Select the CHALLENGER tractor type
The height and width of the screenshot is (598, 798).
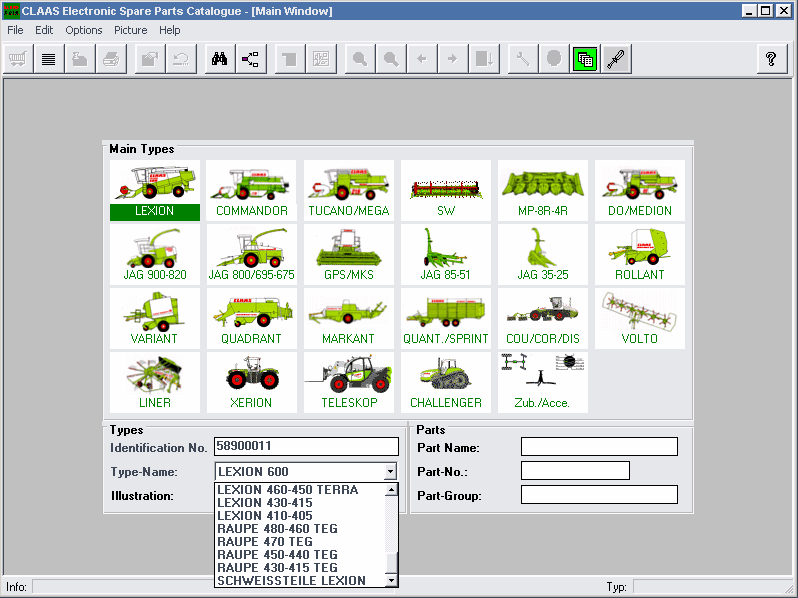[x=446, y=383]
